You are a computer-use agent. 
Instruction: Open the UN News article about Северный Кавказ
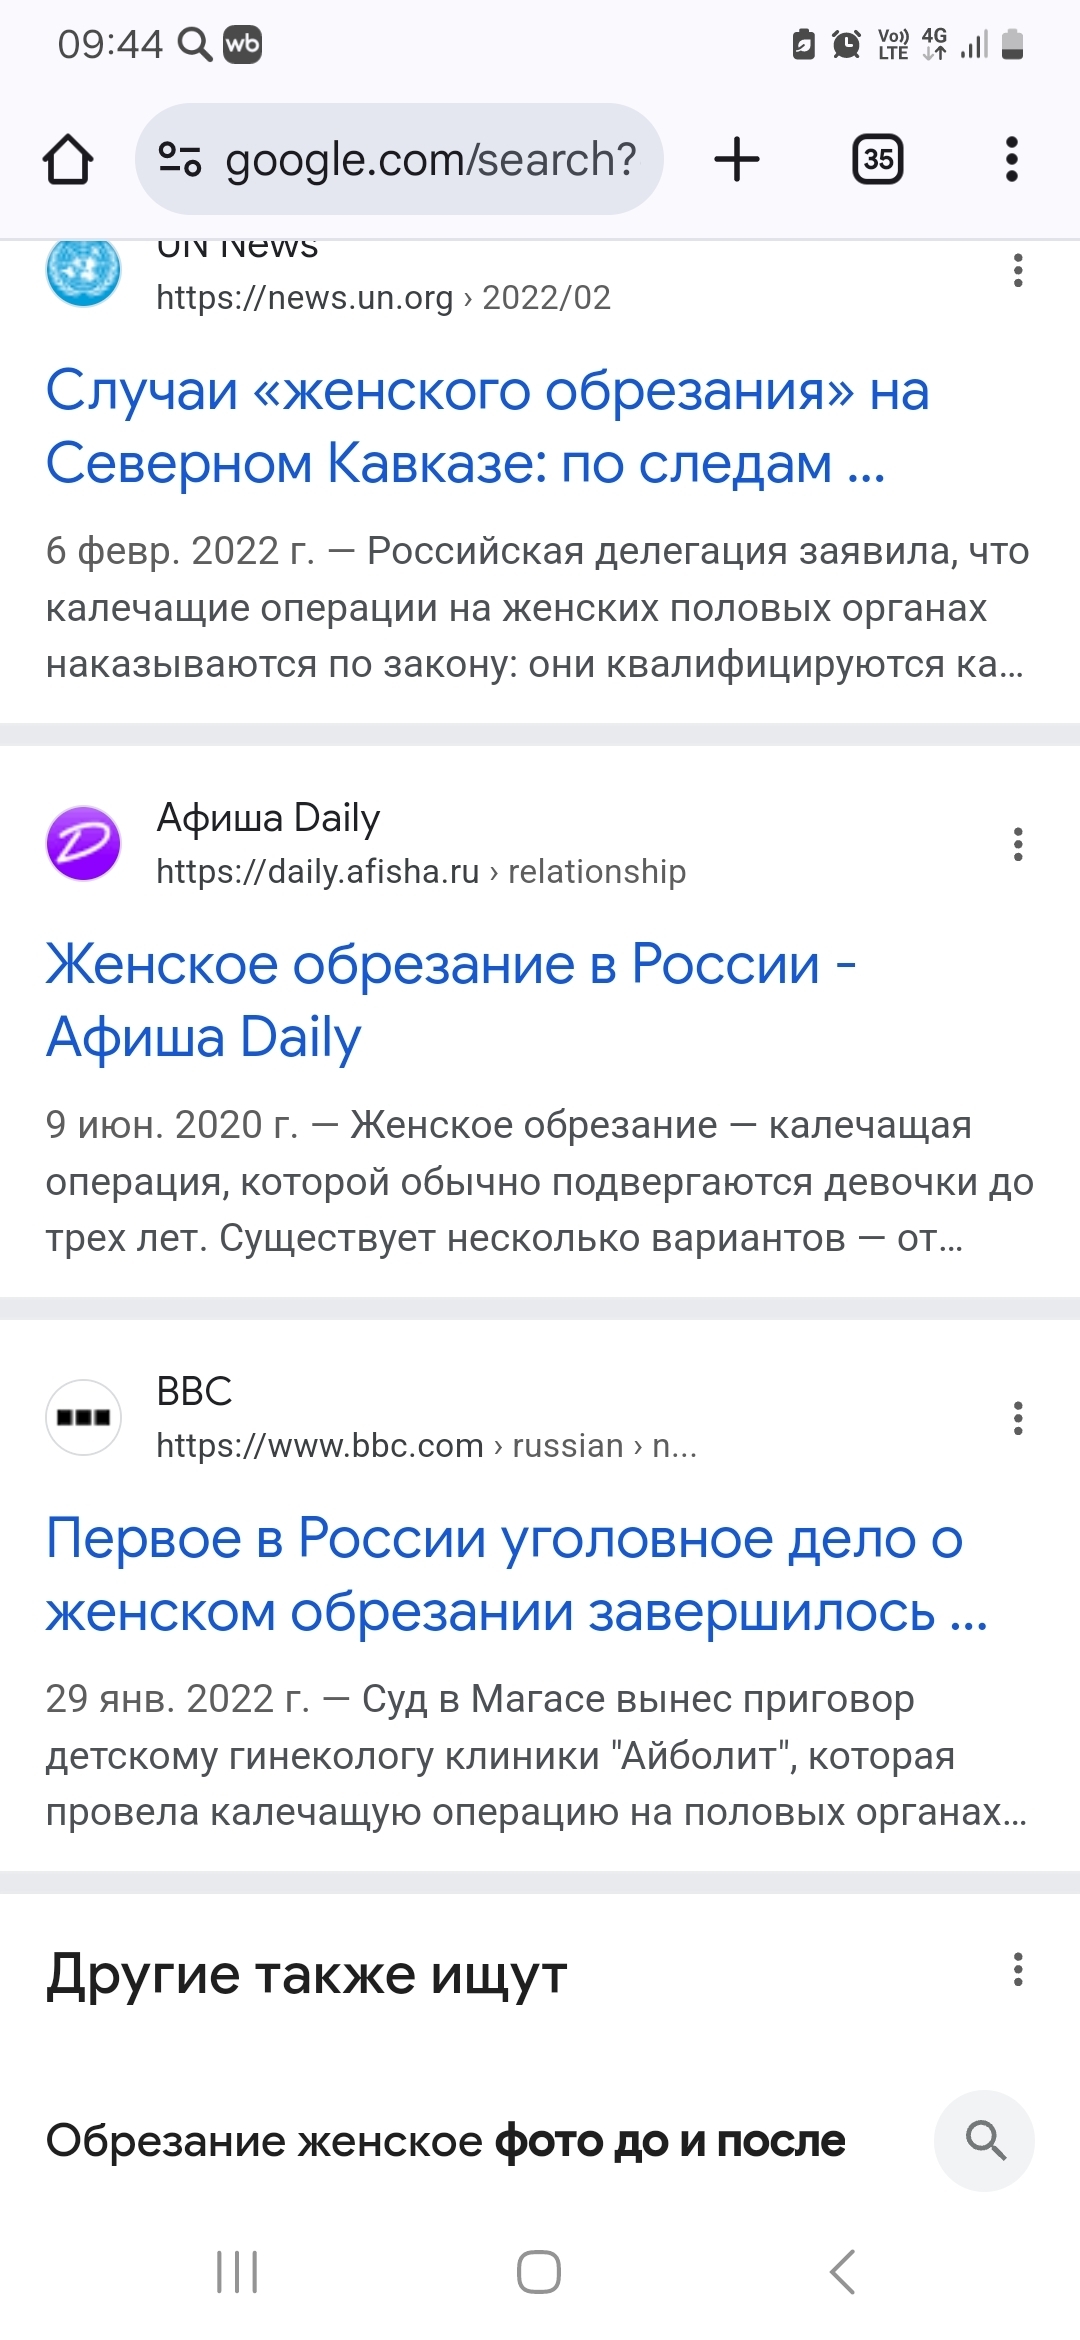click(487, 427)
